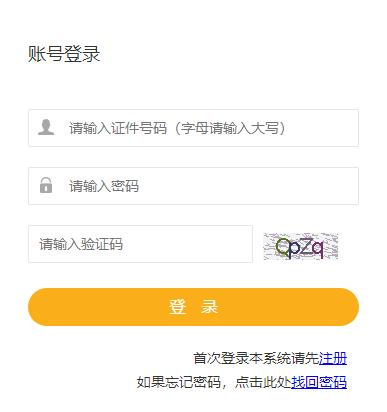This screenshot has width=387, height=412.
Task: Click the placeholder text 字母请输入大写
Action: [x=230, y=128]
